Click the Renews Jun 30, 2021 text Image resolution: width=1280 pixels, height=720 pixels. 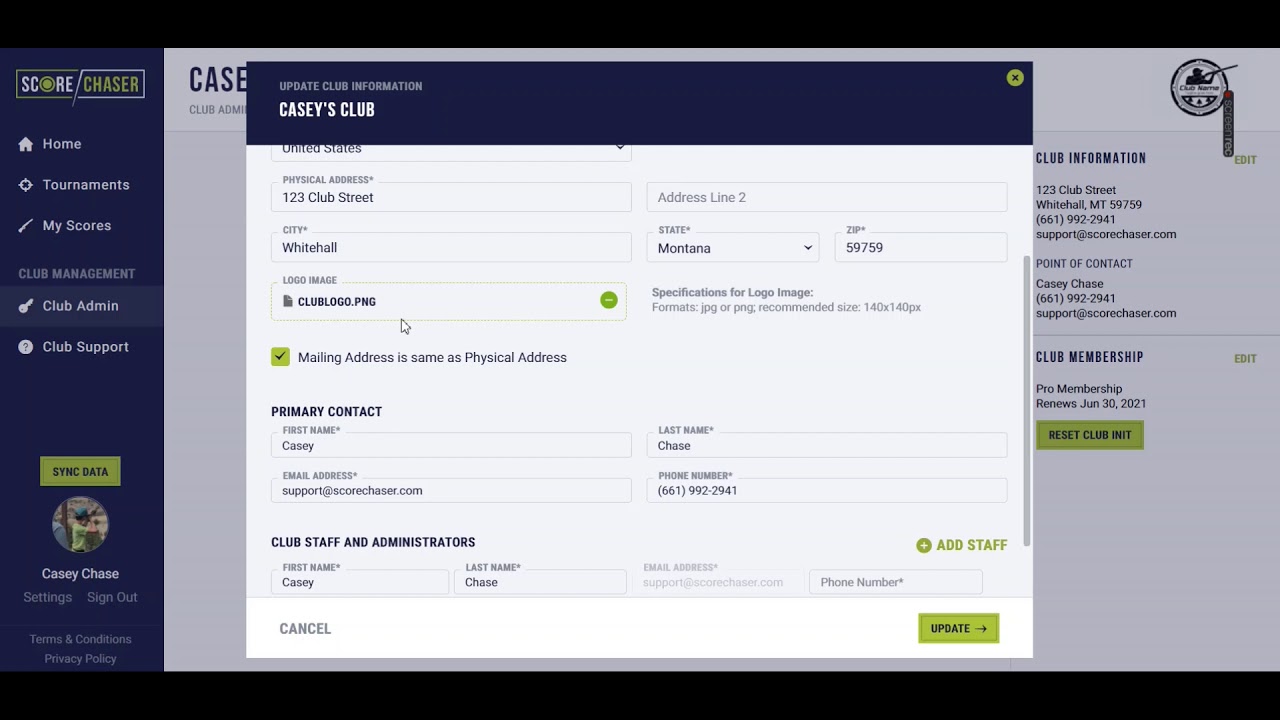click(x=1091, y=404)
